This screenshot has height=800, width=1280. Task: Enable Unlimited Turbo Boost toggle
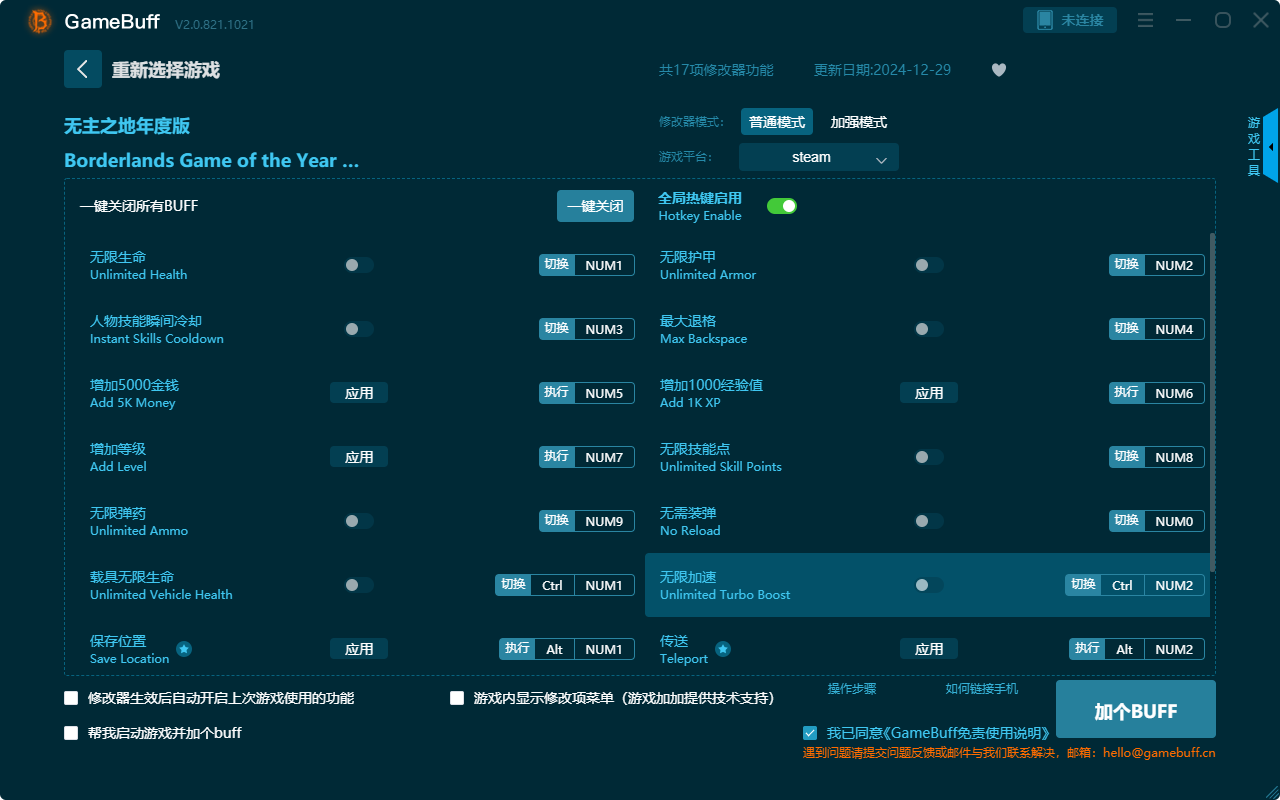(929, 585)
